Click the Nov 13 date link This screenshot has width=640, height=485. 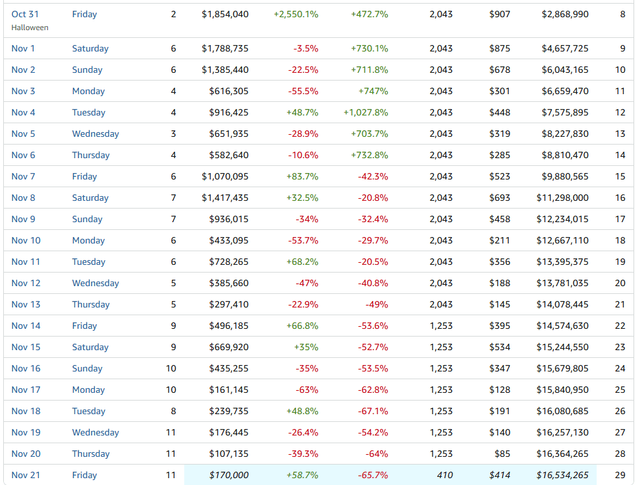(26, 304)
